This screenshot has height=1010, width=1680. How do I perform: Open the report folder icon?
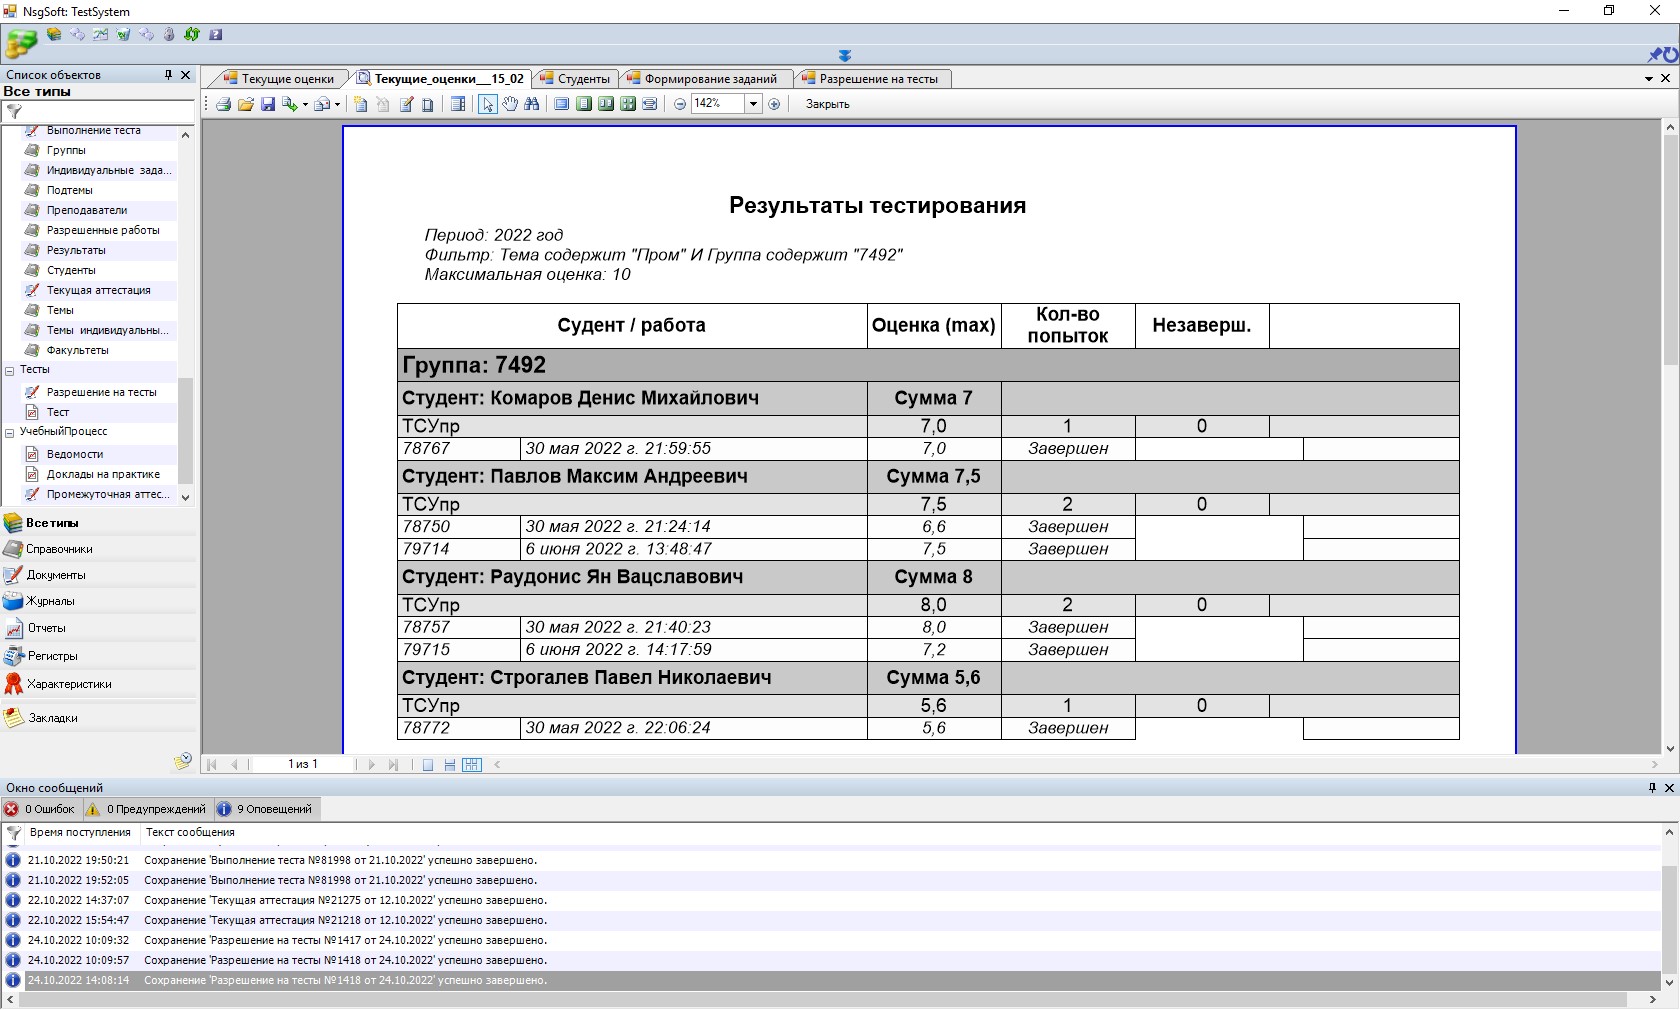pos(246,104)
